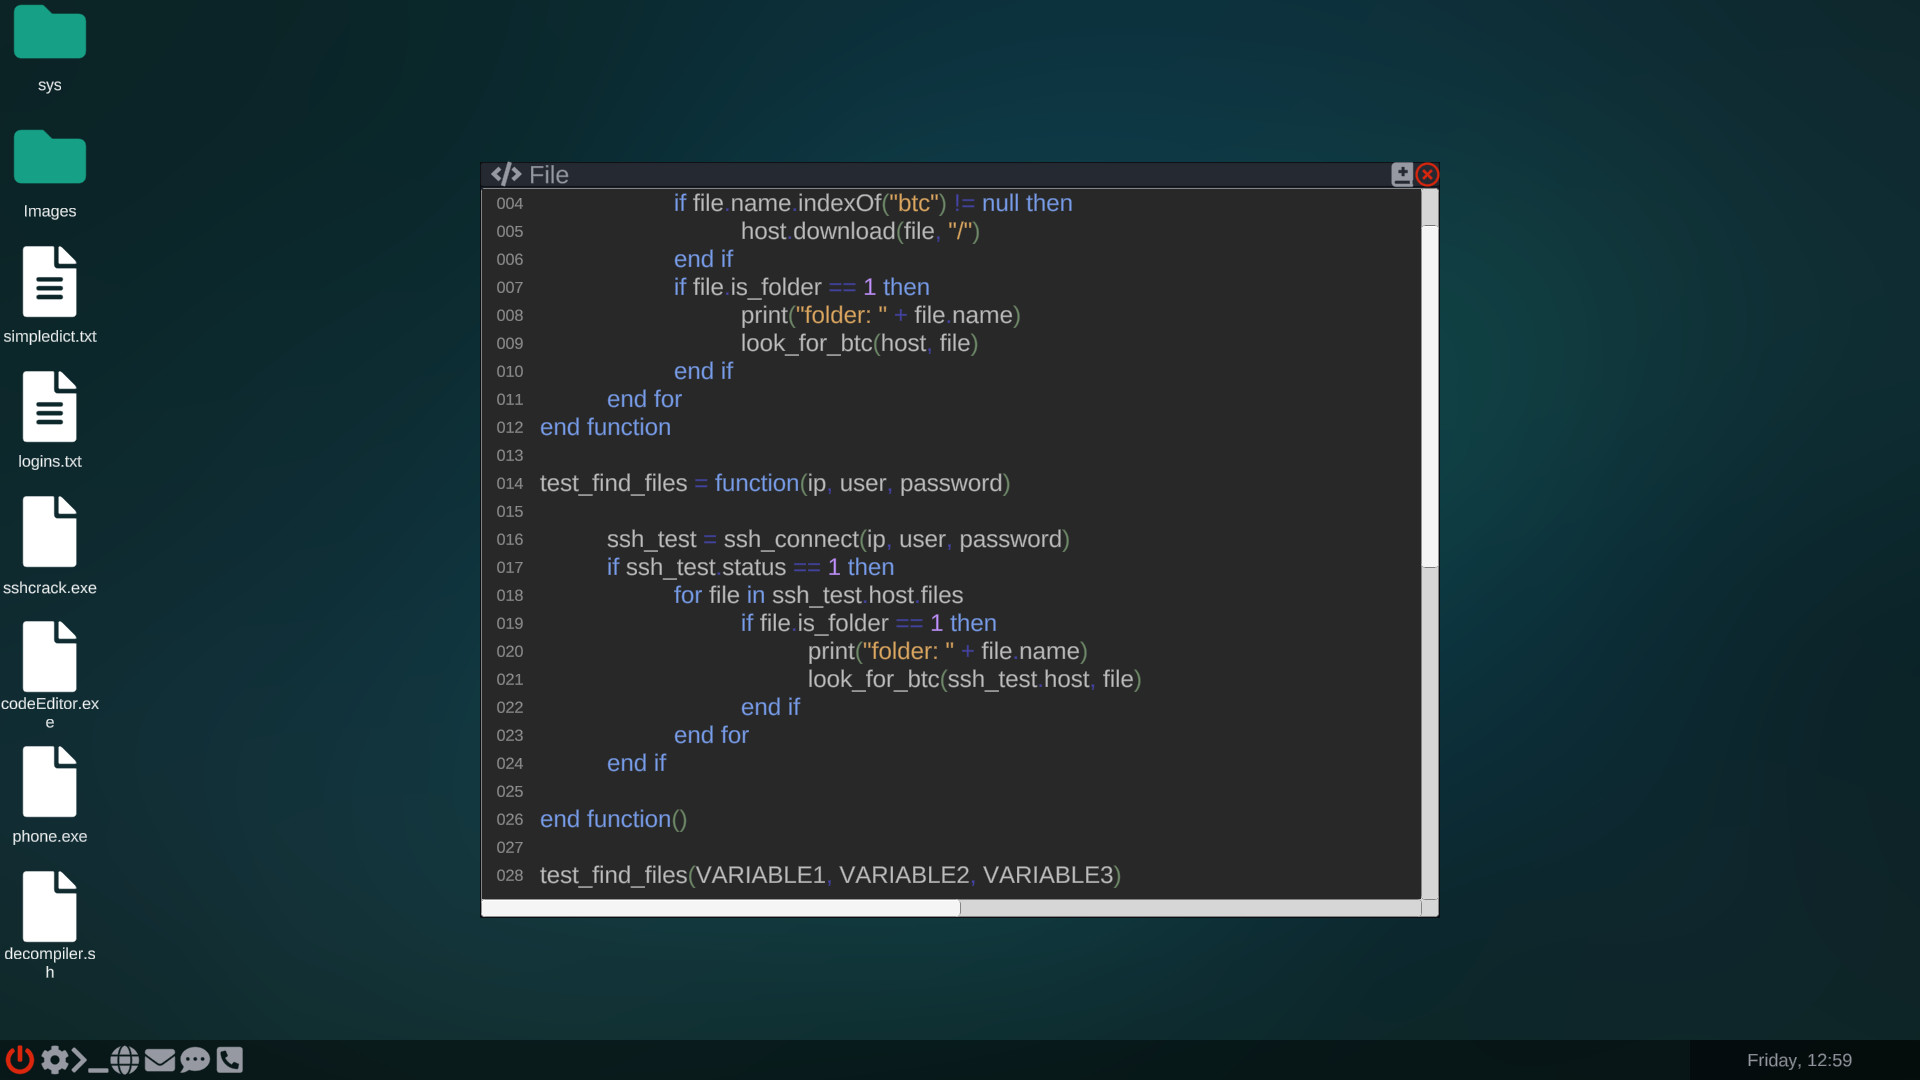Run decompiler.sh from the desktop
1920x1080 pixels.
[50, 907]
